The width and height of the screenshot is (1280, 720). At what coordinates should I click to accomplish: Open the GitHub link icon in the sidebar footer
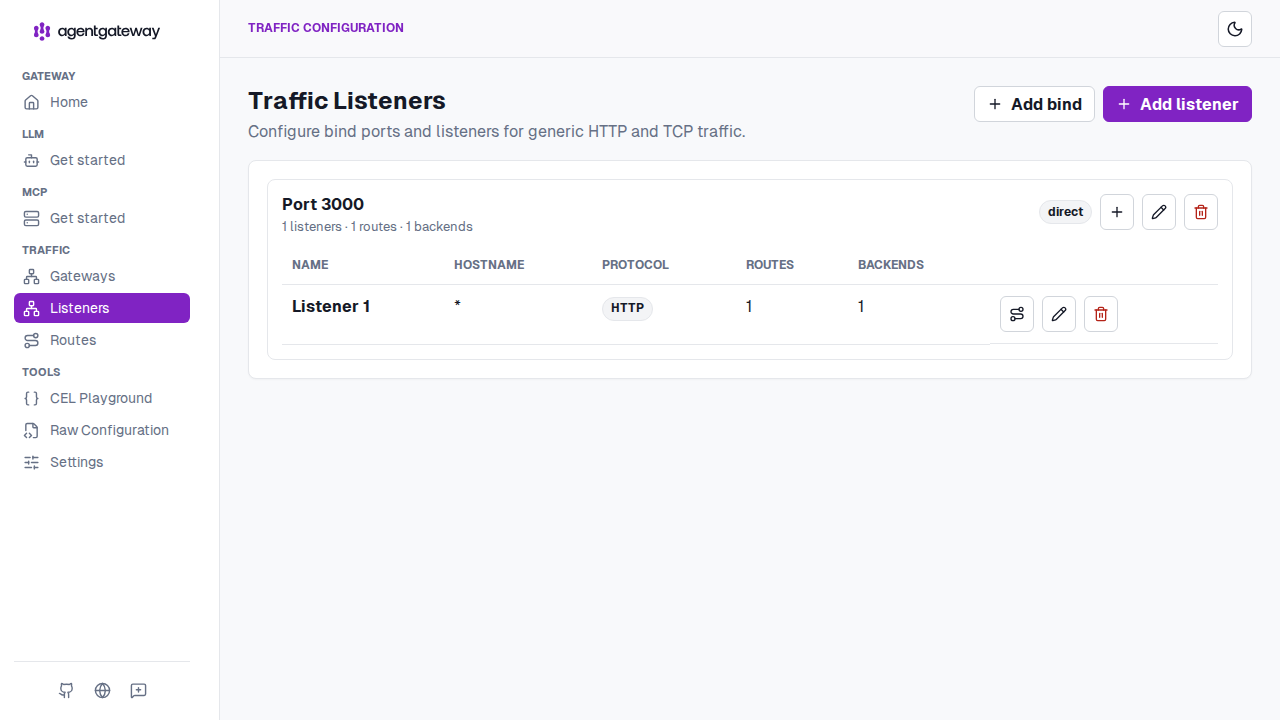[x=66, y=690]
